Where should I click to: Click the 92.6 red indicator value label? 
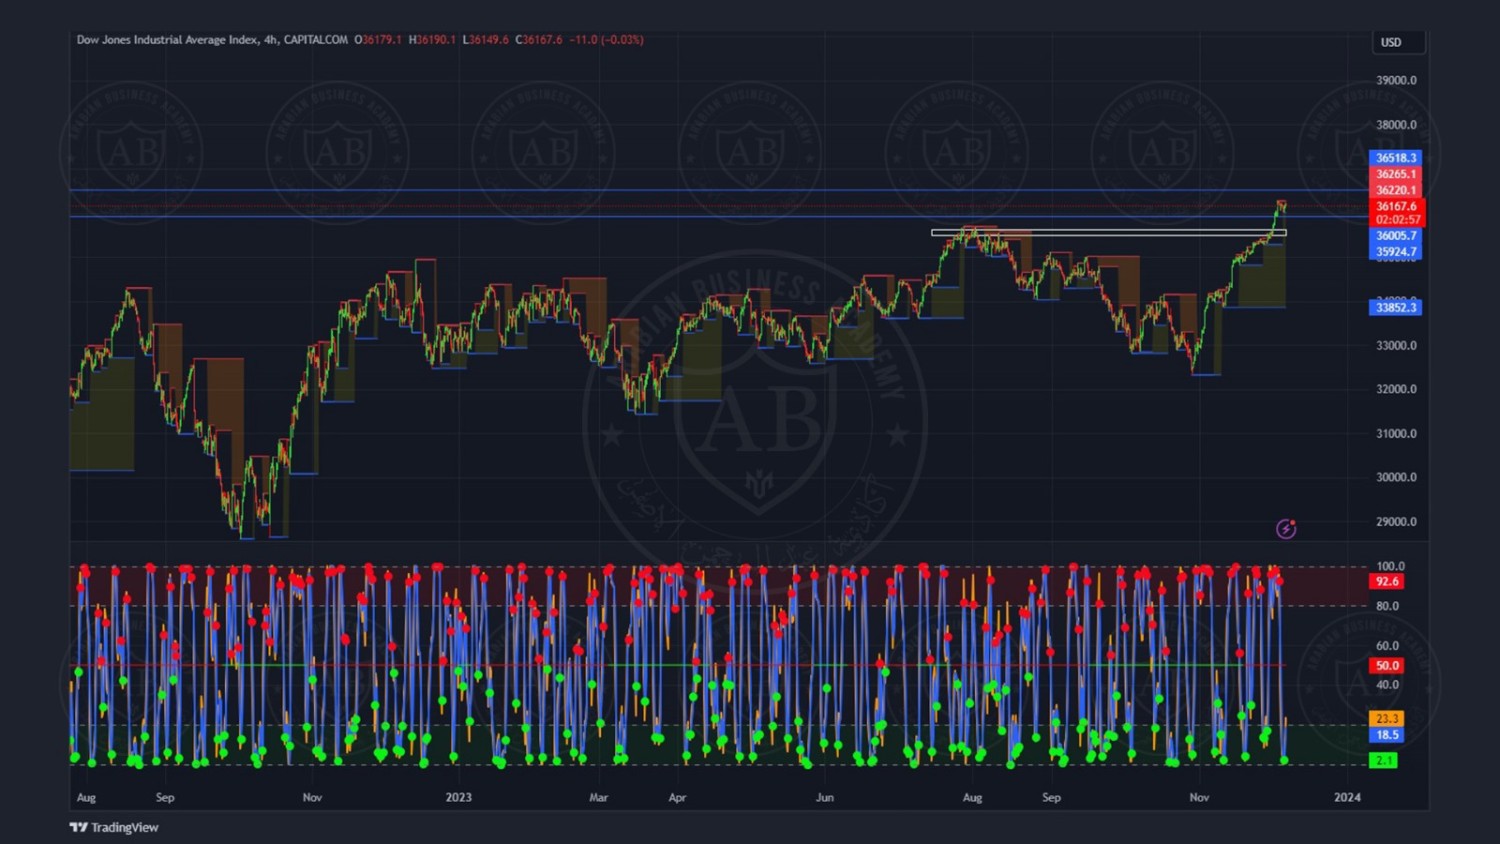pos(1386,581)
